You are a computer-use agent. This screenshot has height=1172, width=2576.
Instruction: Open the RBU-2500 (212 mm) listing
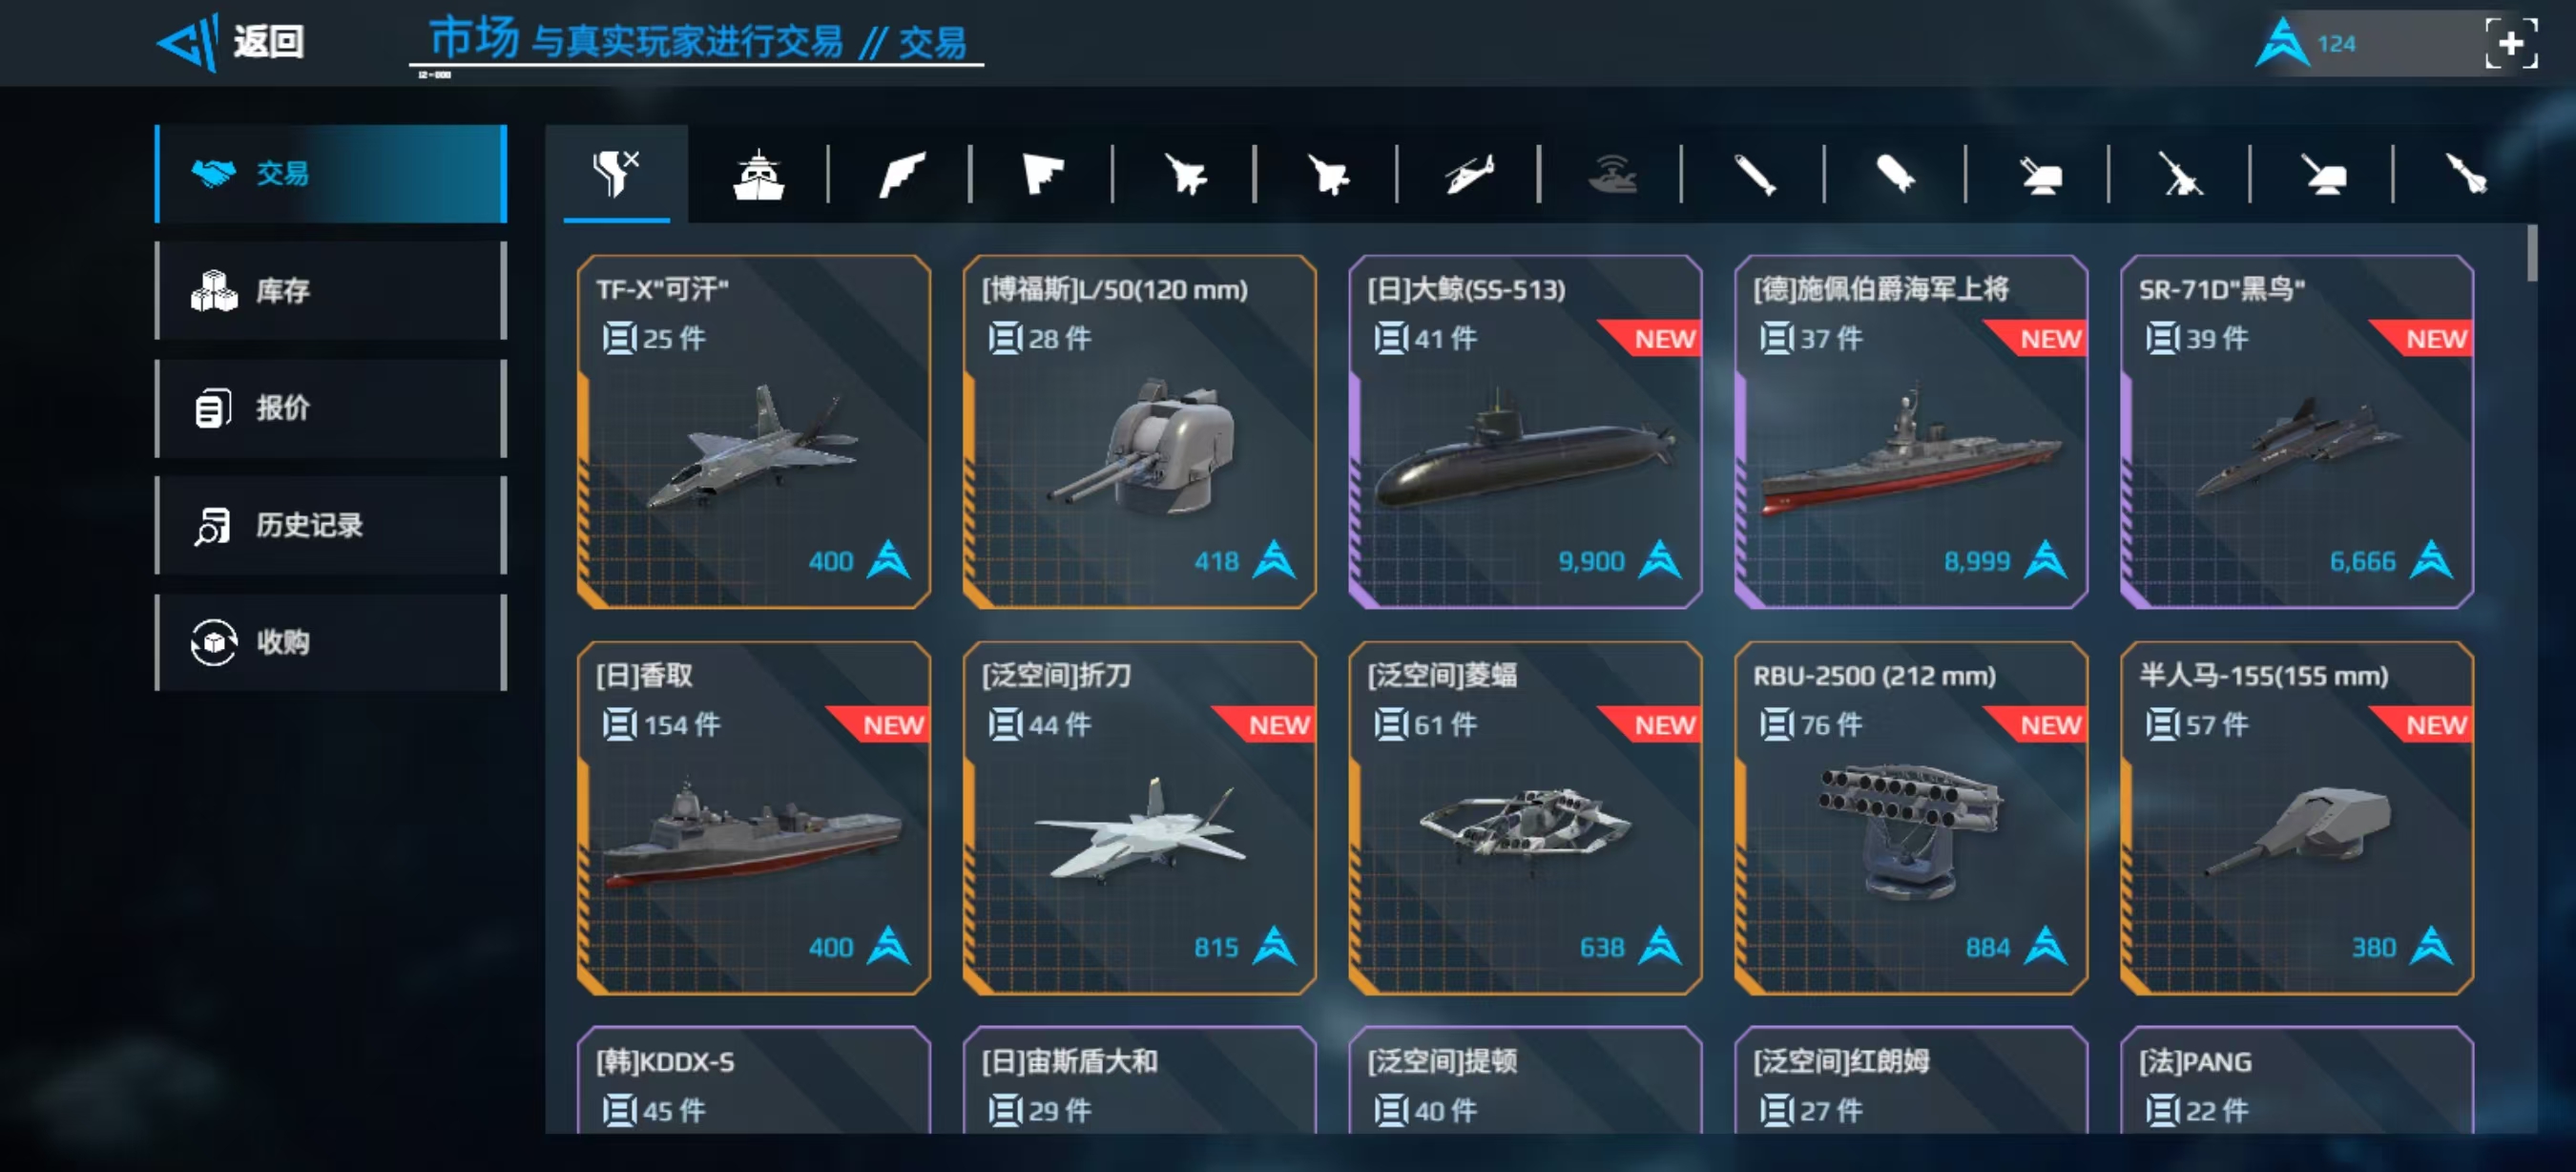pos(1911,818)
